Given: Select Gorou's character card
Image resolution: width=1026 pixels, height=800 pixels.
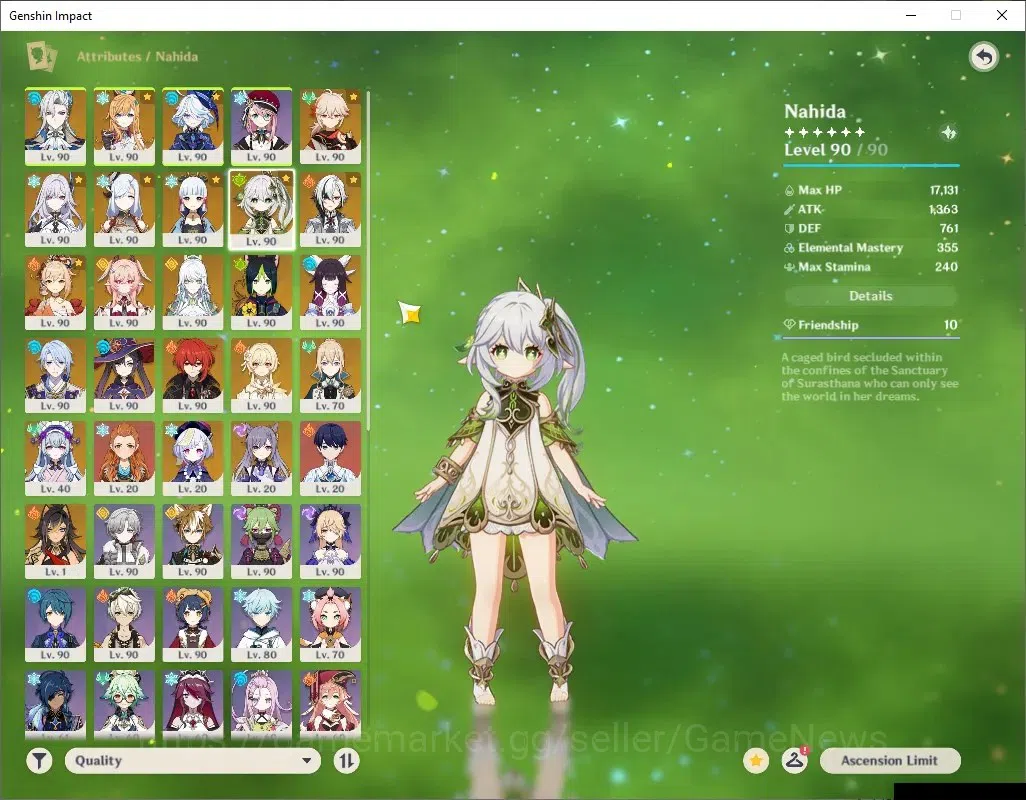Looking at the screenshot, I should [193, 542].
